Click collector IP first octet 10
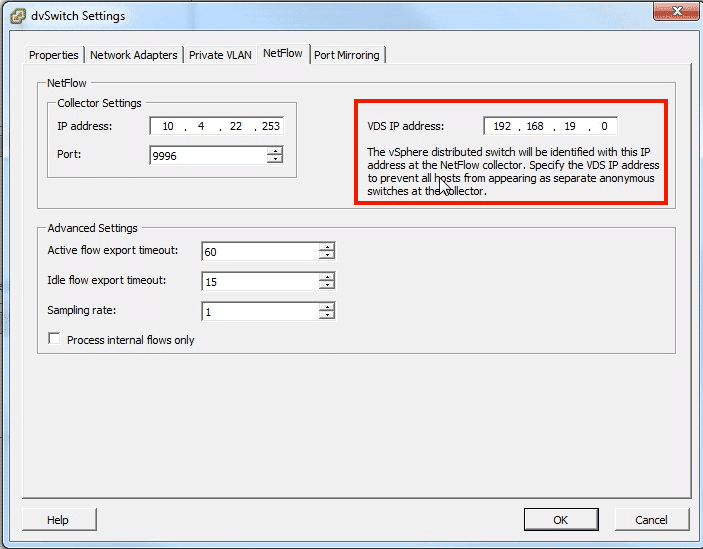Viewport: 703px width, 549px height. [168, 126]
